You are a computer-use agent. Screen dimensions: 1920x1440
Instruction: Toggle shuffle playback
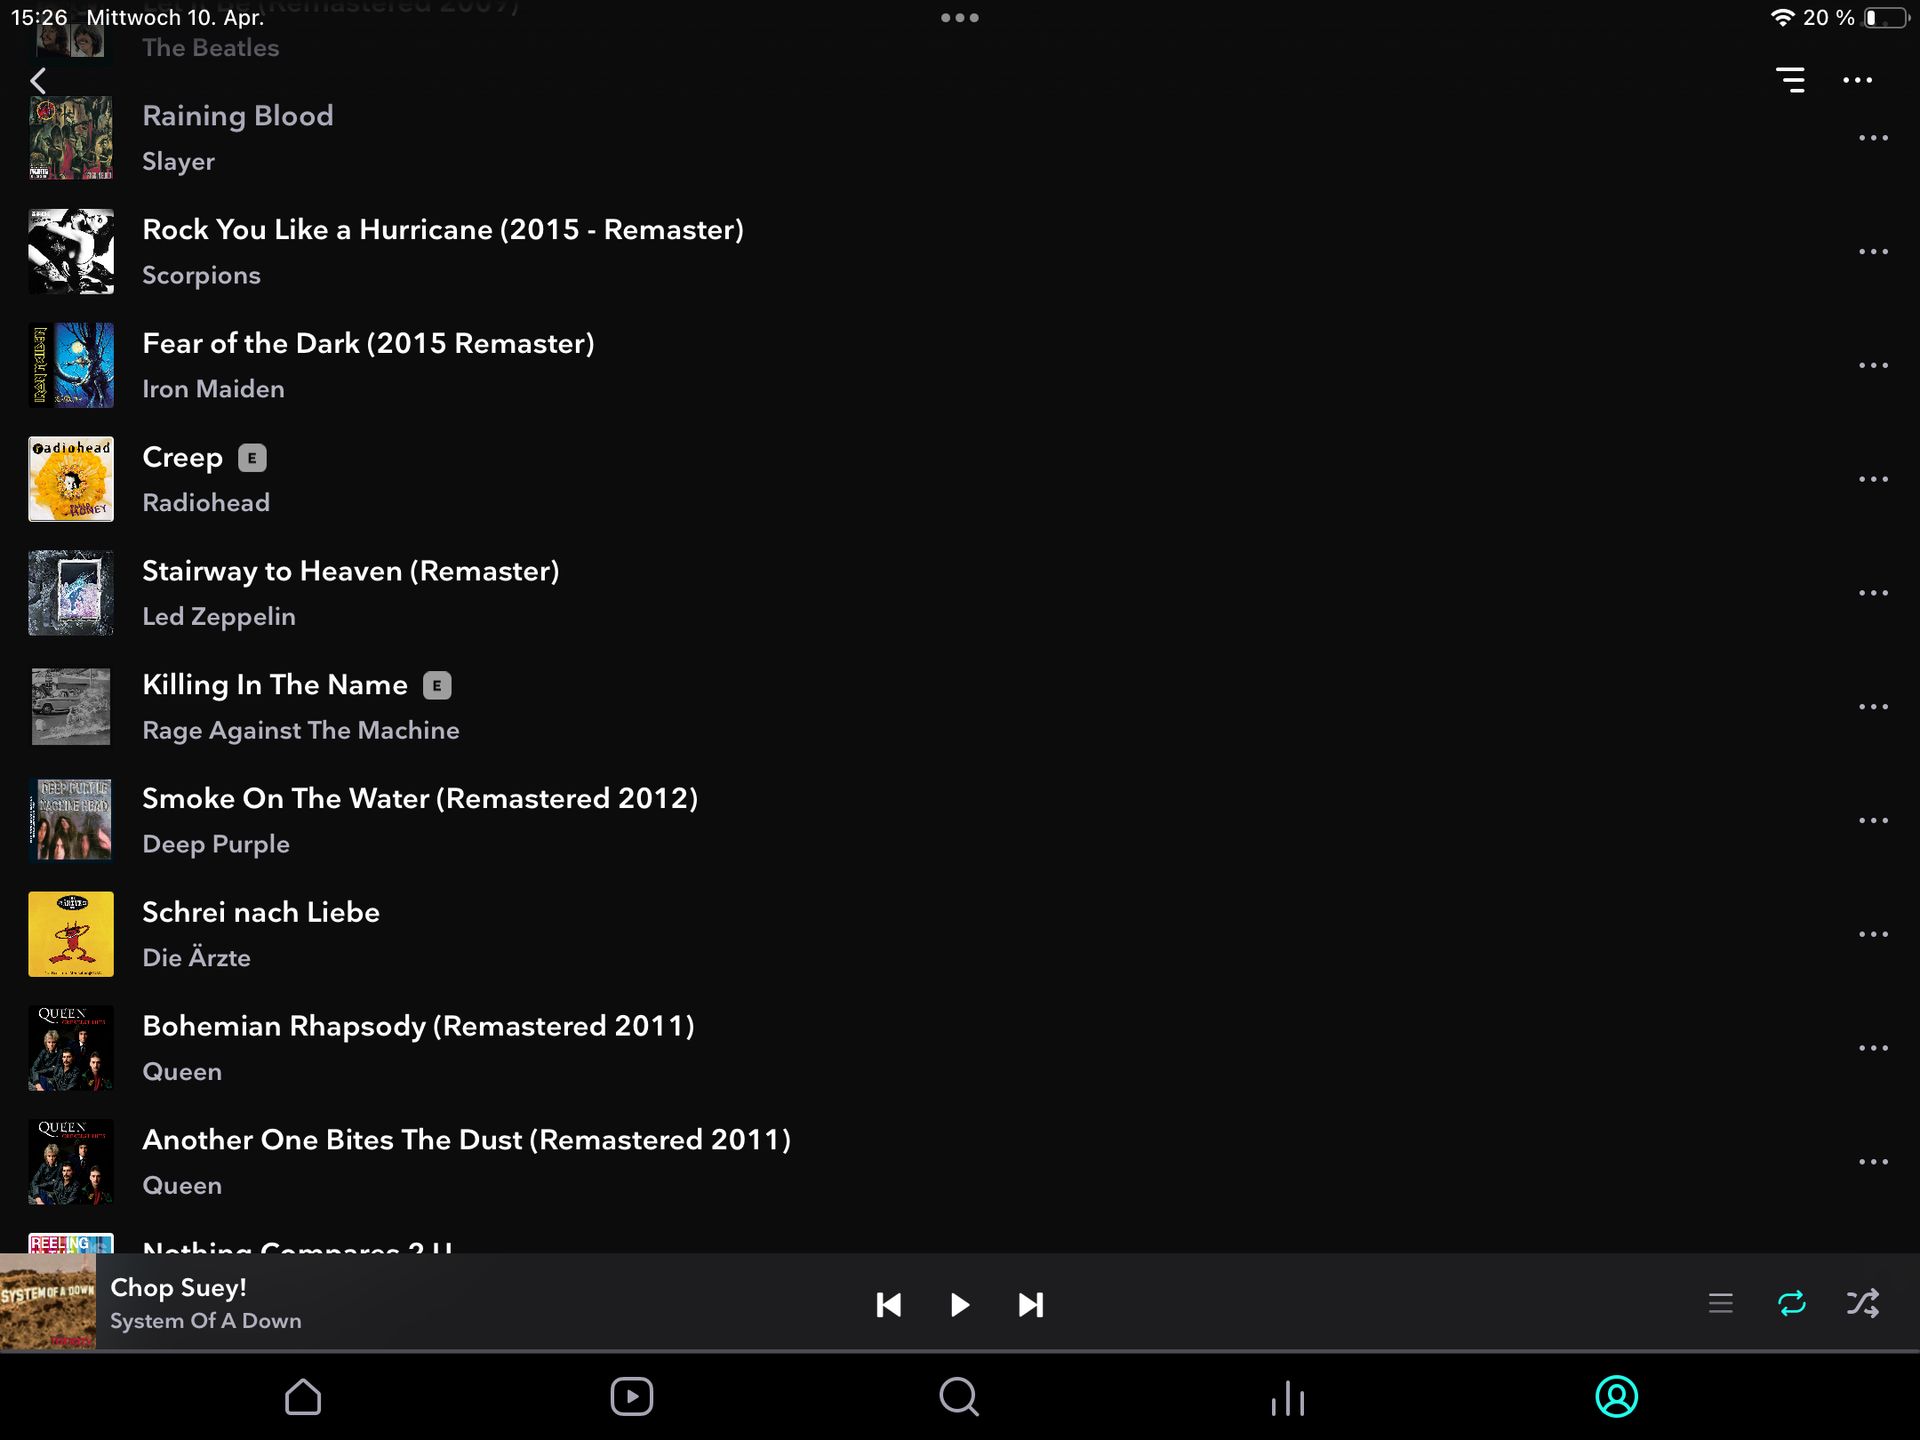(1862, 1303)
